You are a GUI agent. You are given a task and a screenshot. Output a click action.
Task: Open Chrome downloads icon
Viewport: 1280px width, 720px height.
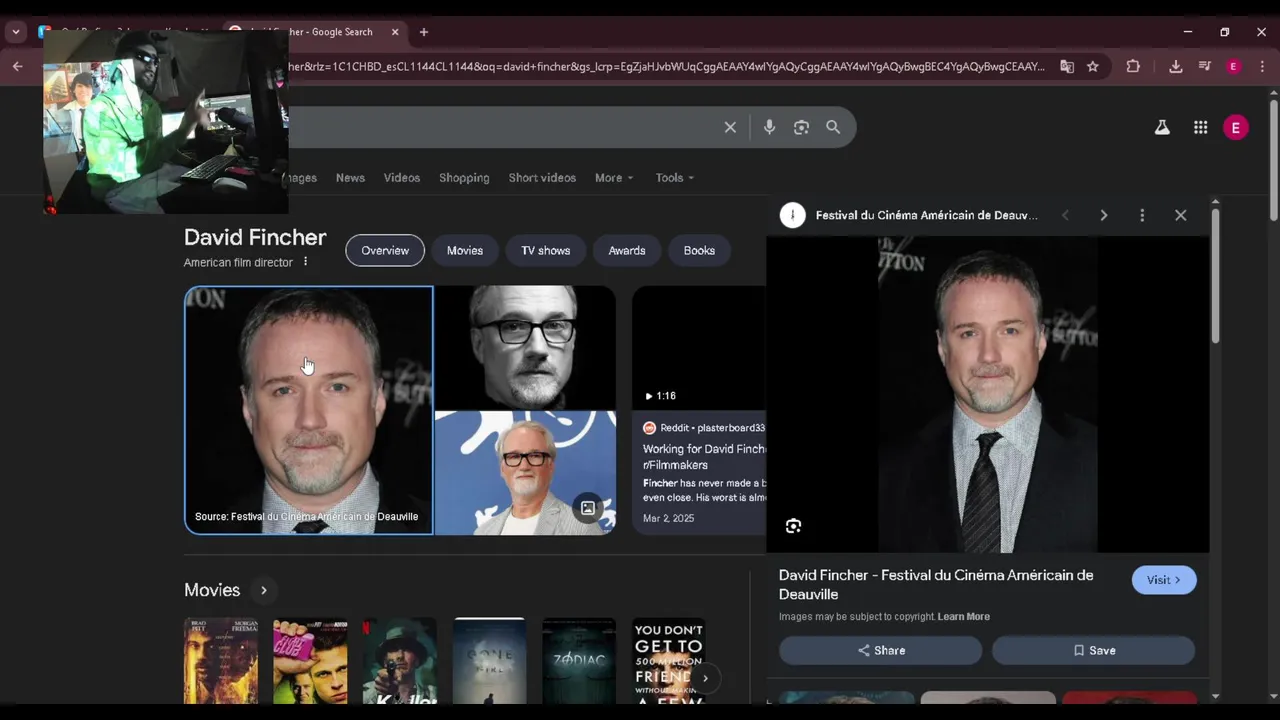pyautogui.click(x=1176, y=66)
